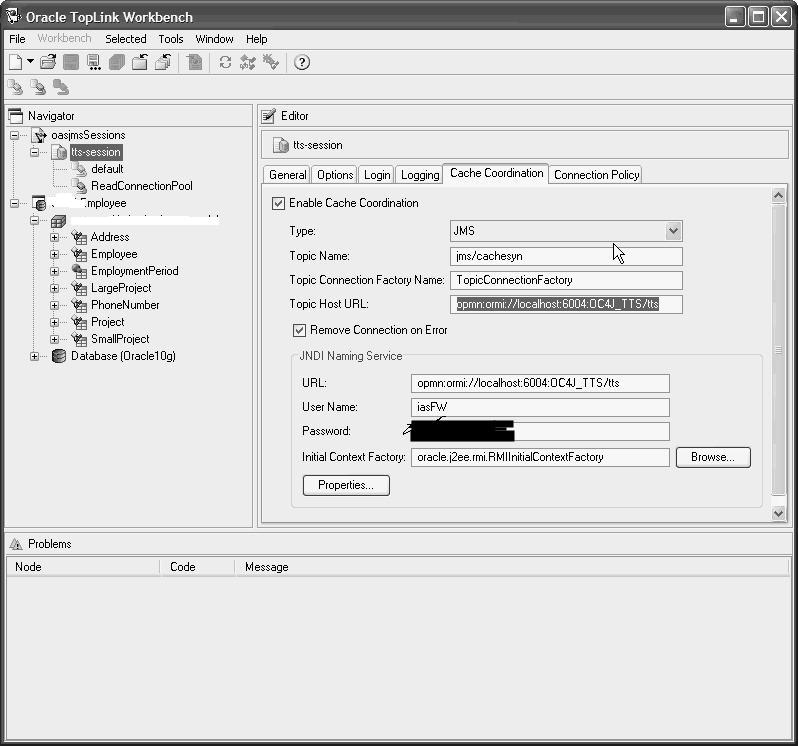Click the tts-session icon in Editor header
This screenshot has width=798, height=746.
[x=280, y=145]
